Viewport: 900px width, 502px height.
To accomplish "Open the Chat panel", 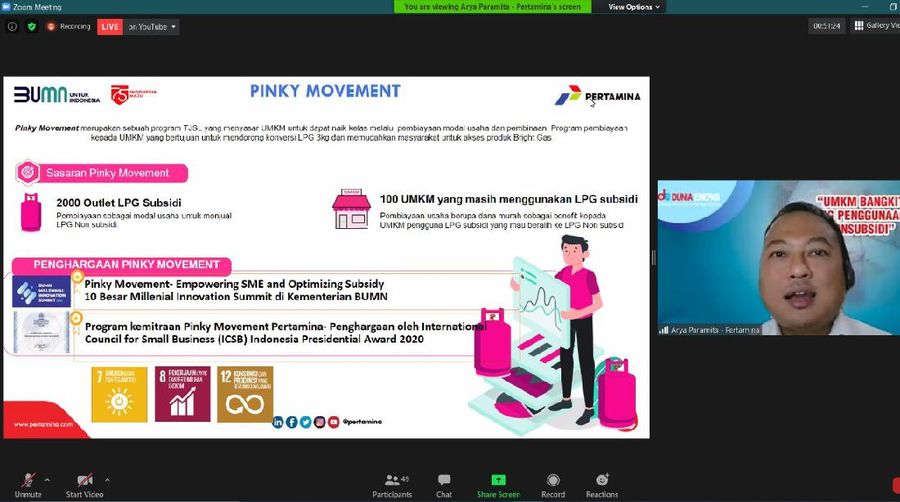I will pyautogui.click(x=444, y=483).
